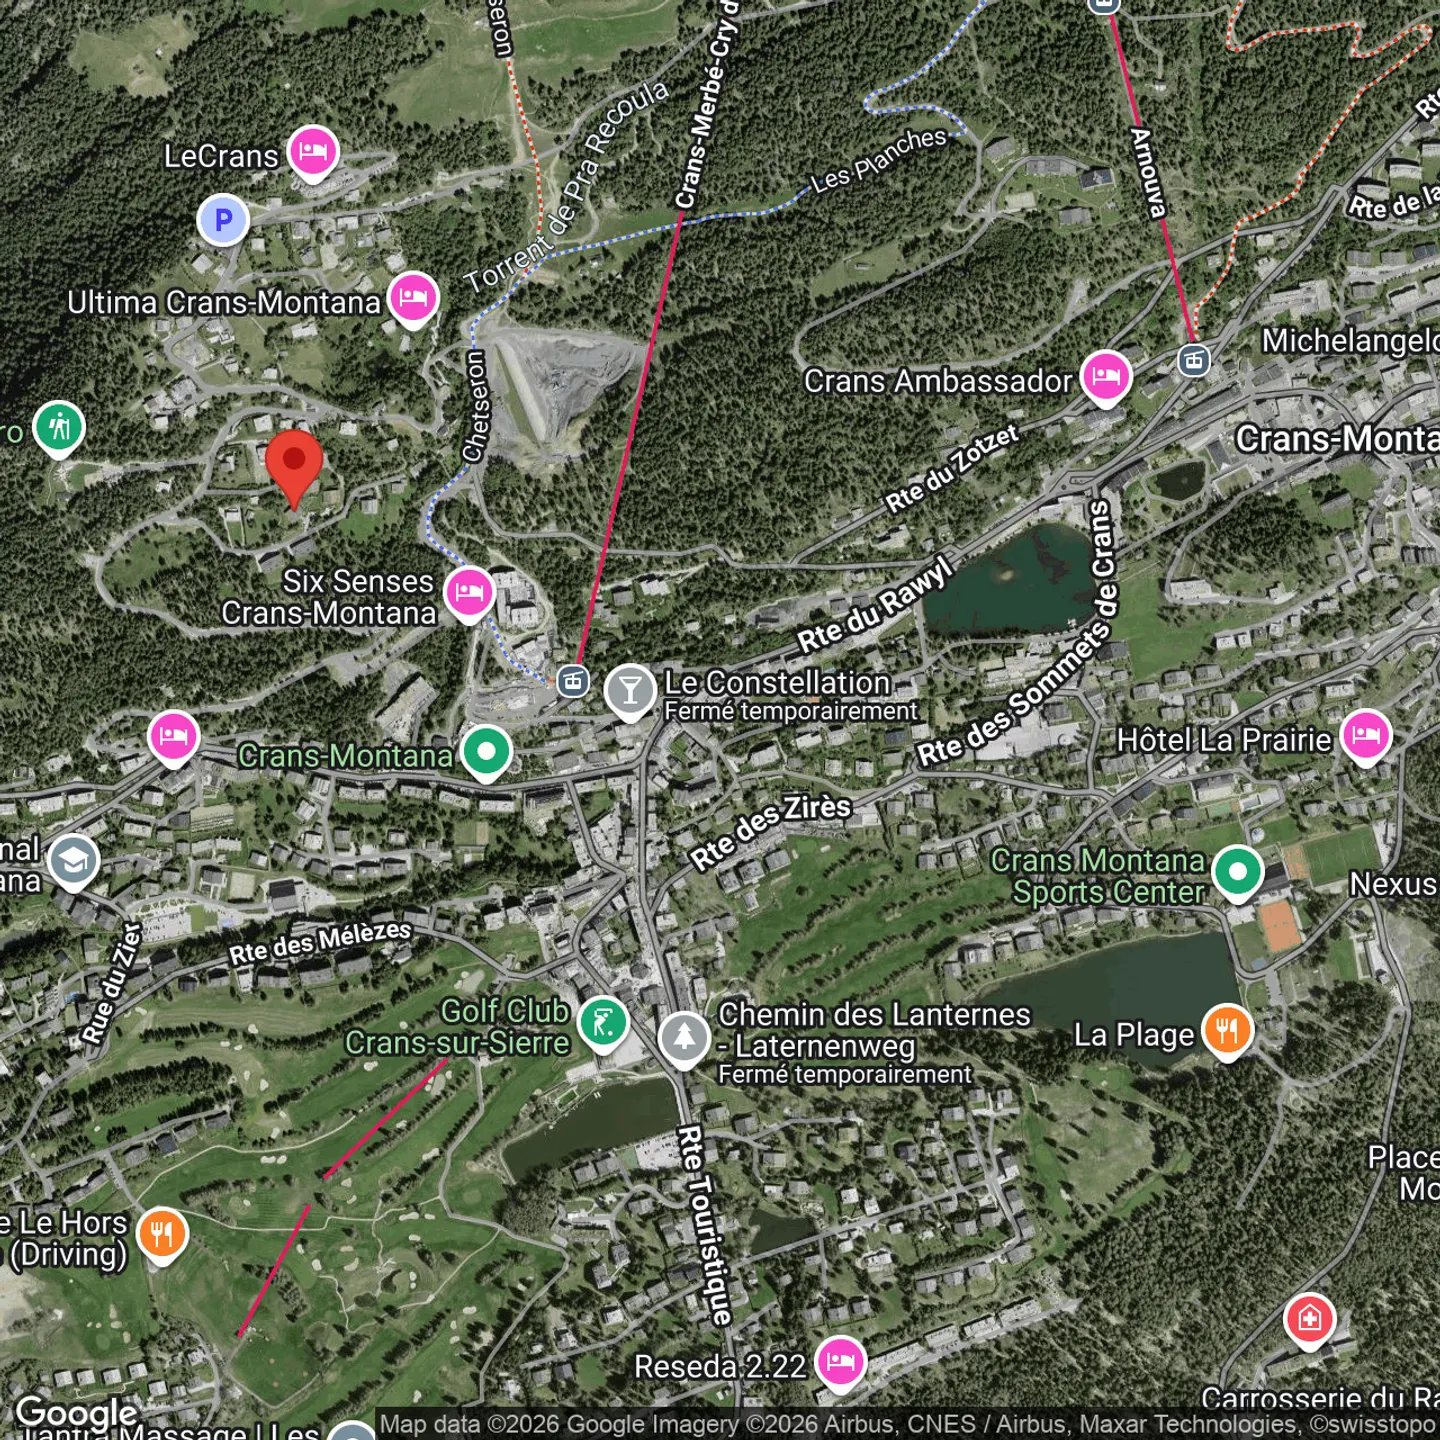Click the green Crans-Montana place pin
Screen dimensions: 1440x1440
[486, 752]
